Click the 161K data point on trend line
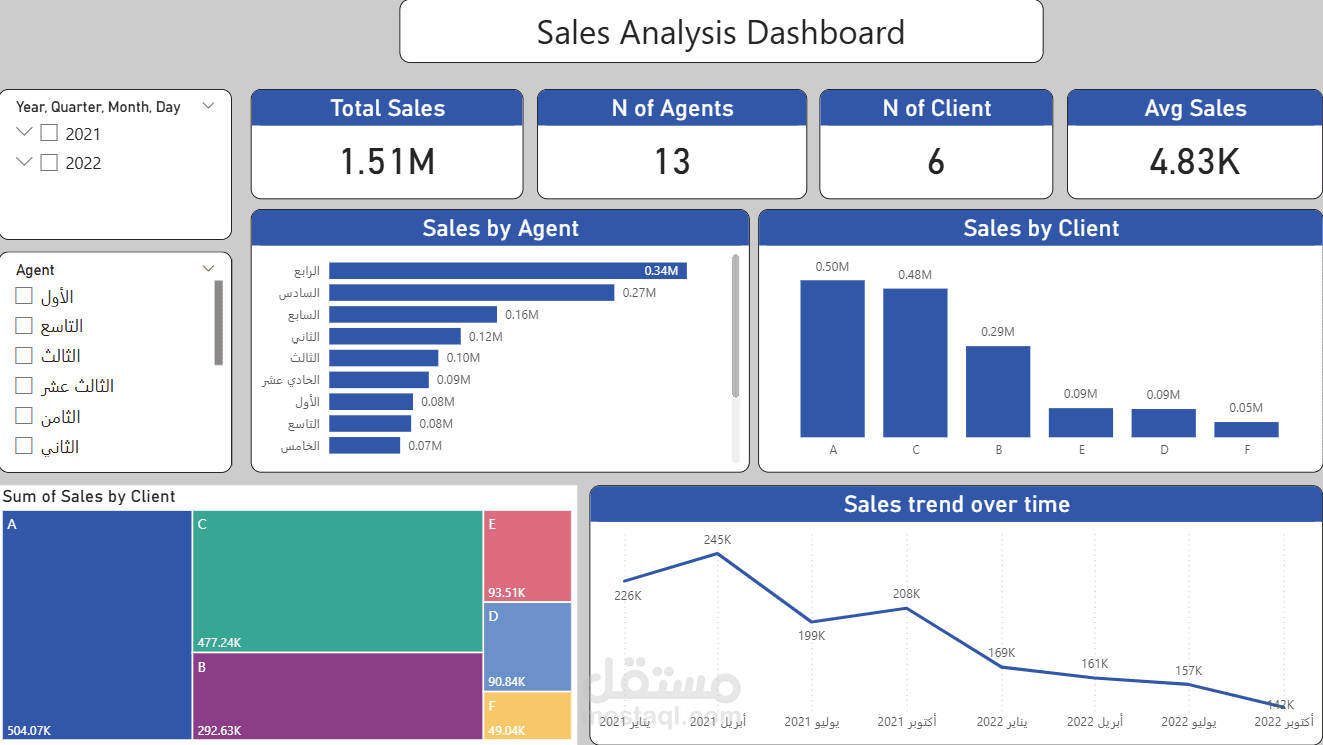Viewport: 1323px width, 745px height. click(1095, 678)
